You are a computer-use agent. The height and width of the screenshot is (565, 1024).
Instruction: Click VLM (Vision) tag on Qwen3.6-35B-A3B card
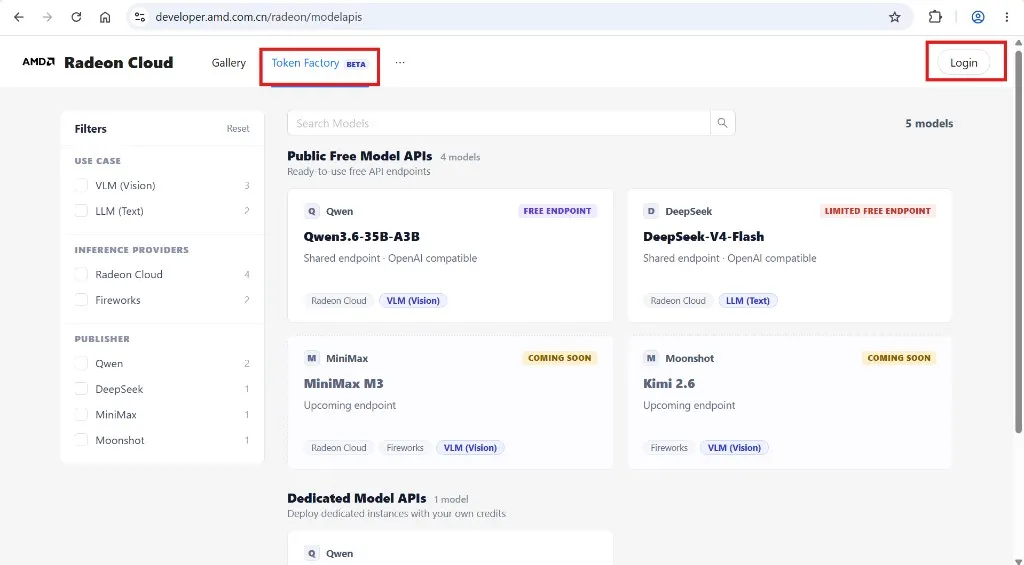tap(413, 300)
